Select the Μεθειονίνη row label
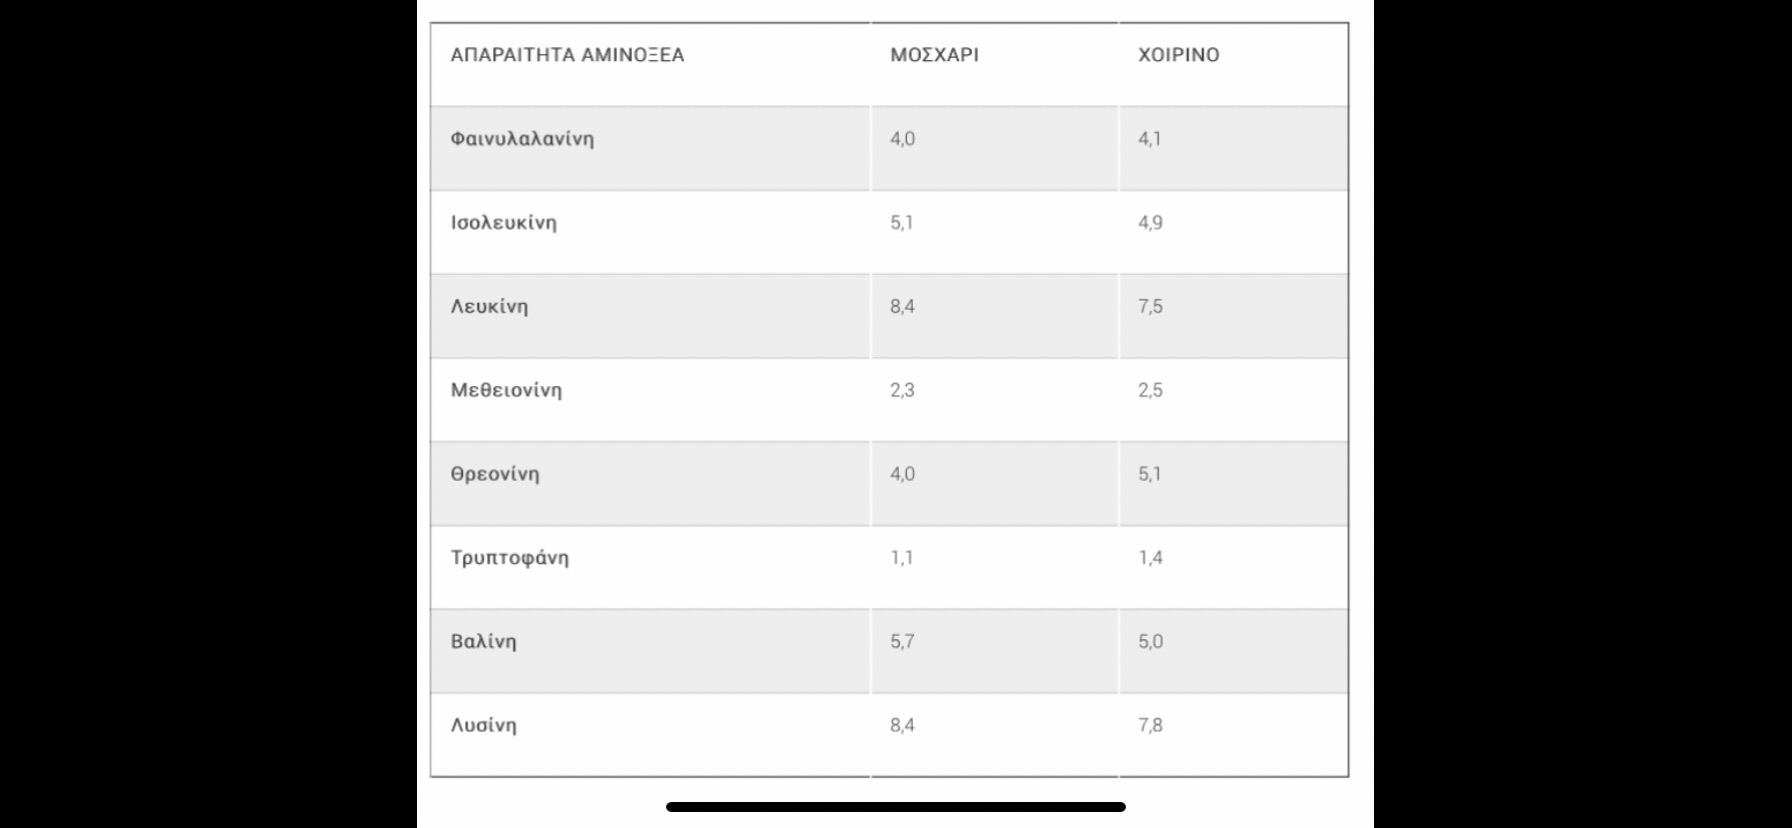This screenshot has height=828, width=1792. pyautogui.click(x=506, y=390)
